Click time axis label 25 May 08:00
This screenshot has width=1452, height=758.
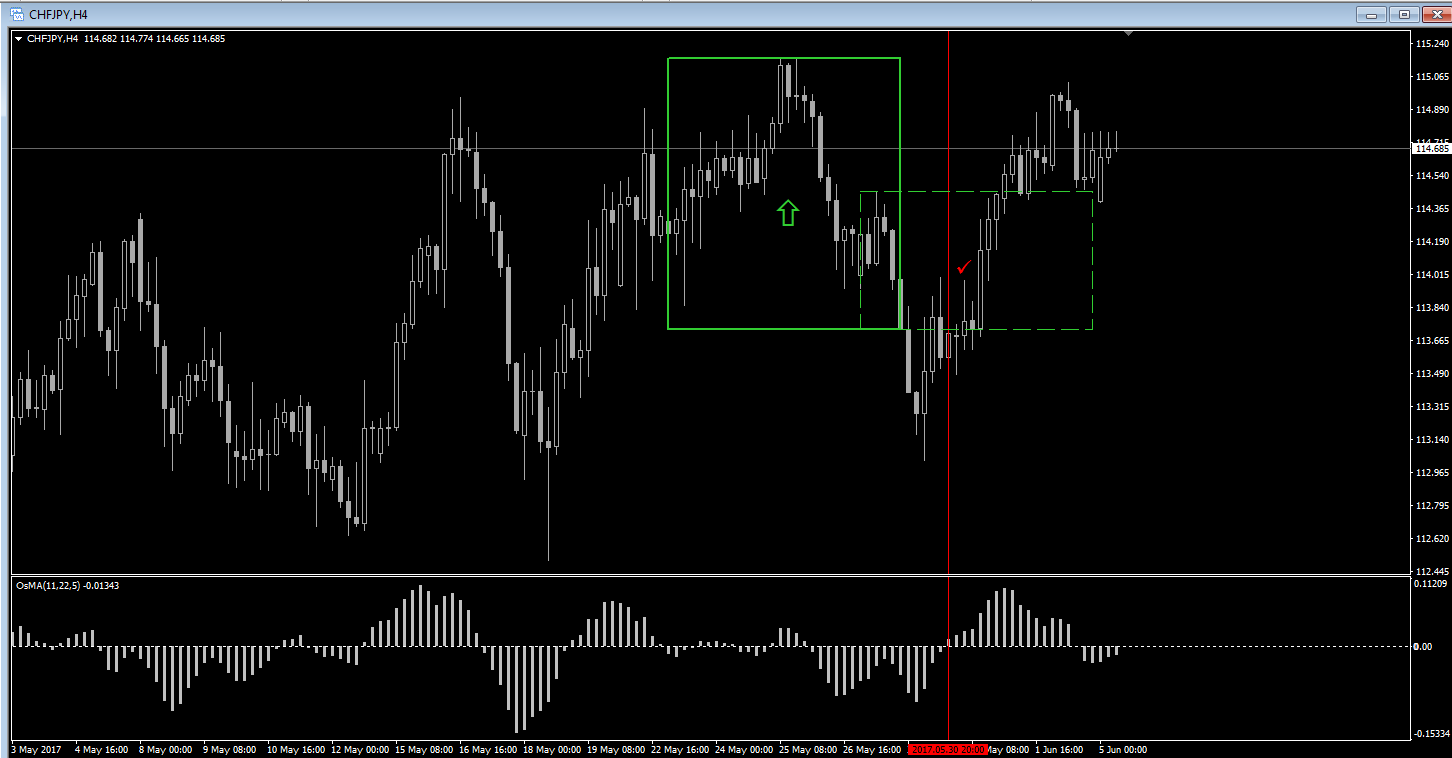pyautogui.click(x=810, y=749)
